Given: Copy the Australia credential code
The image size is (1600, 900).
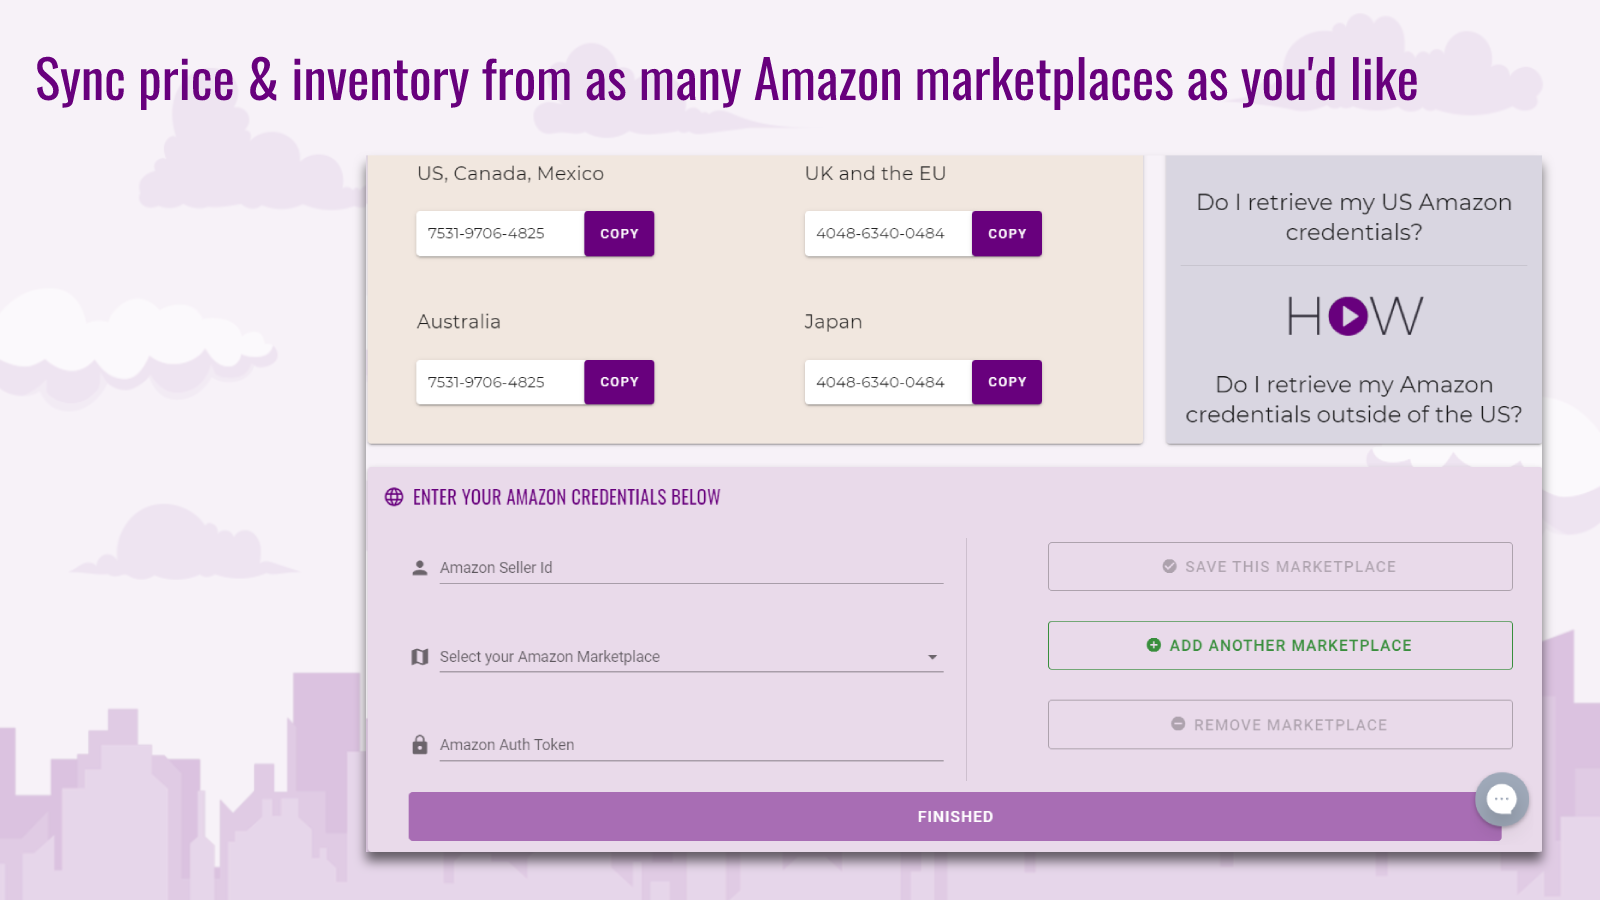Looking at the screenshot, I should (618, 381).
